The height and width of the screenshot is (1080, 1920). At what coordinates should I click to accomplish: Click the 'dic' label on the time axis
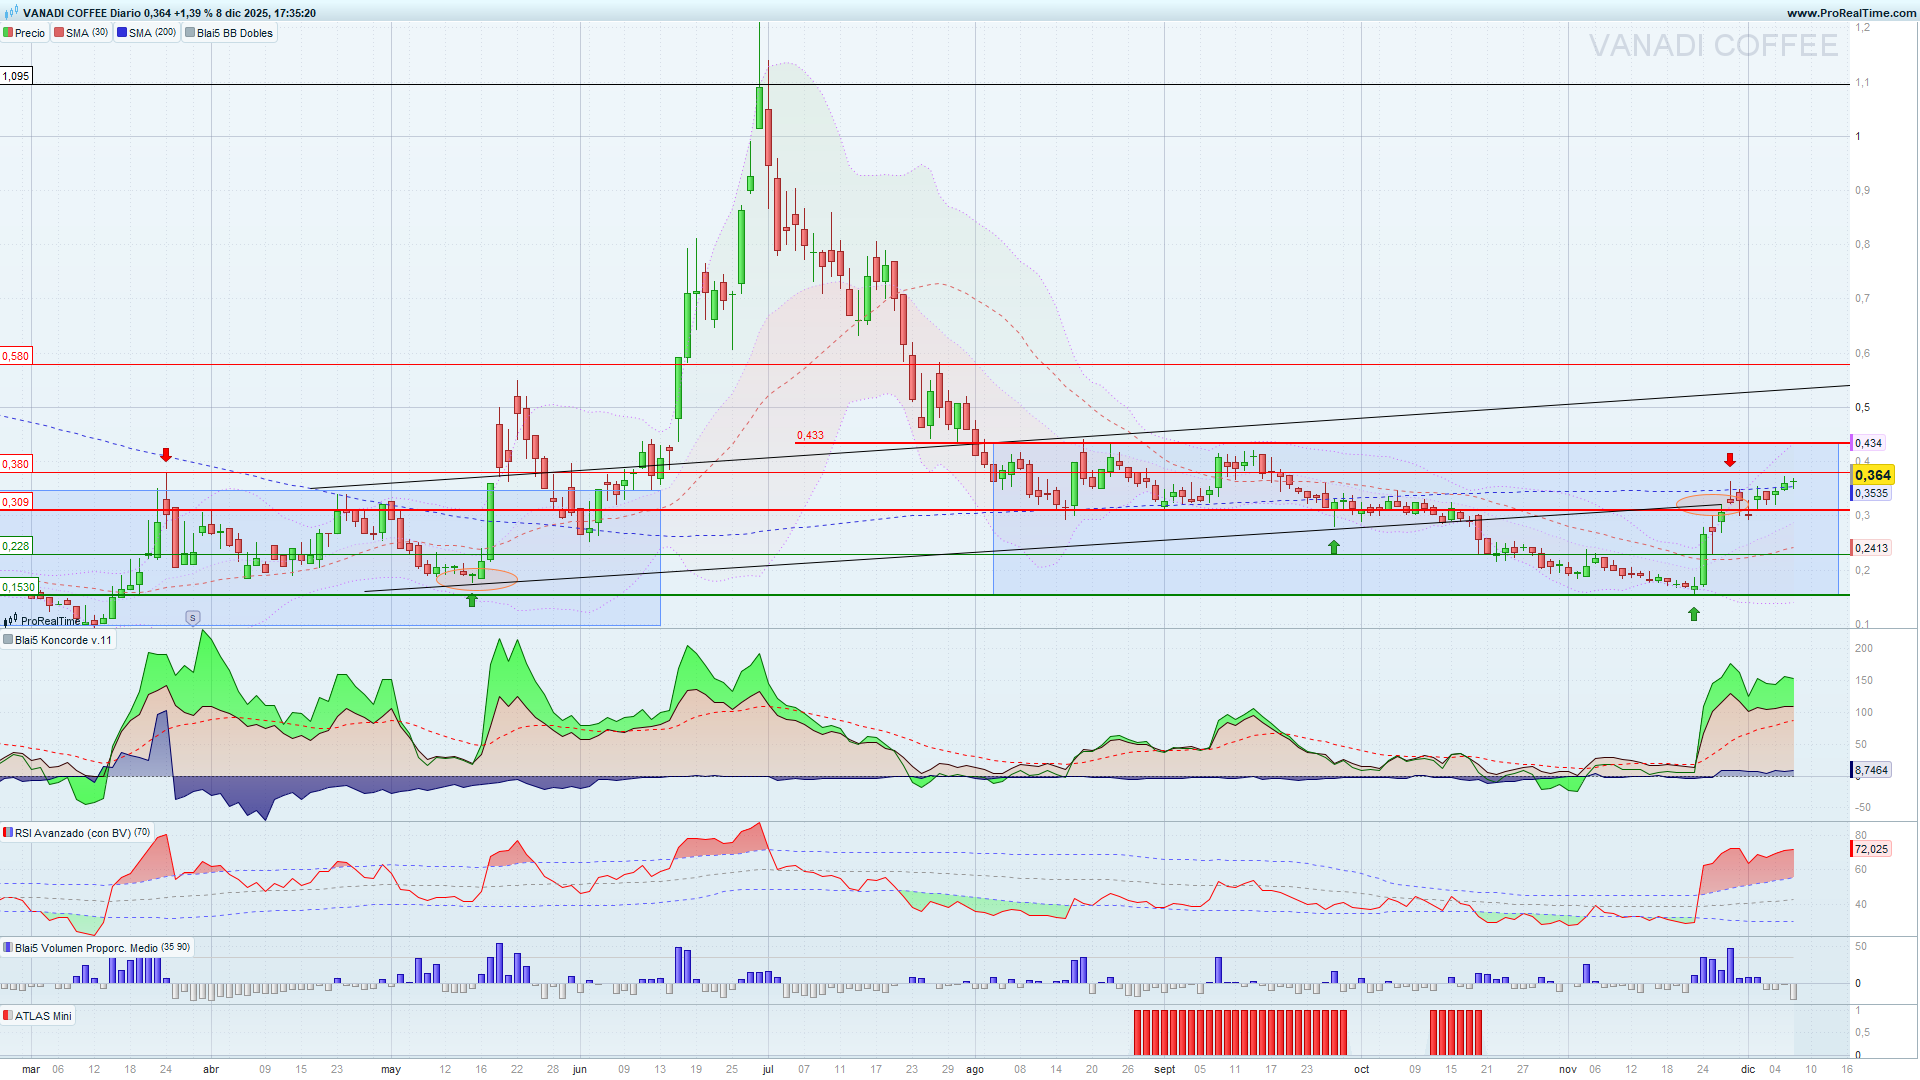1748,1069
